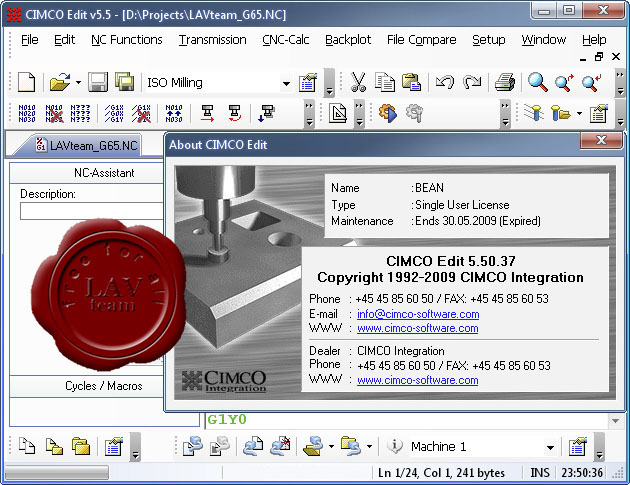The image size is (630, 485).
Task: Open the Transmission menu
Action: [213, 40]
